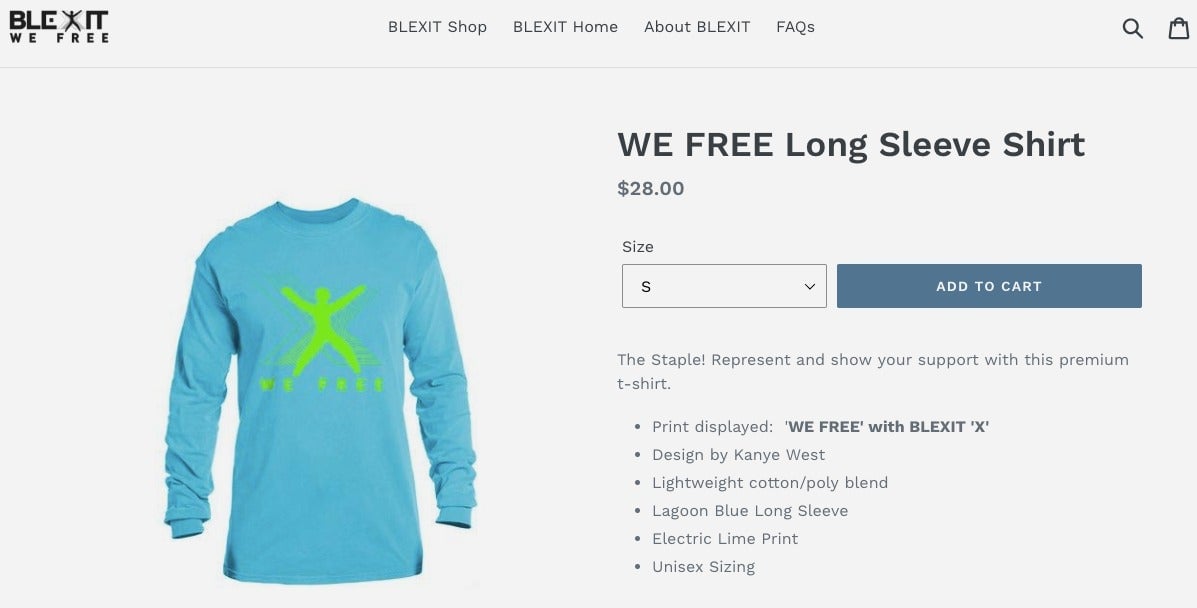Click the 'Electric Lime Print' bullet
Viewport: 1197px width, 608px height.
coord(724,539)
